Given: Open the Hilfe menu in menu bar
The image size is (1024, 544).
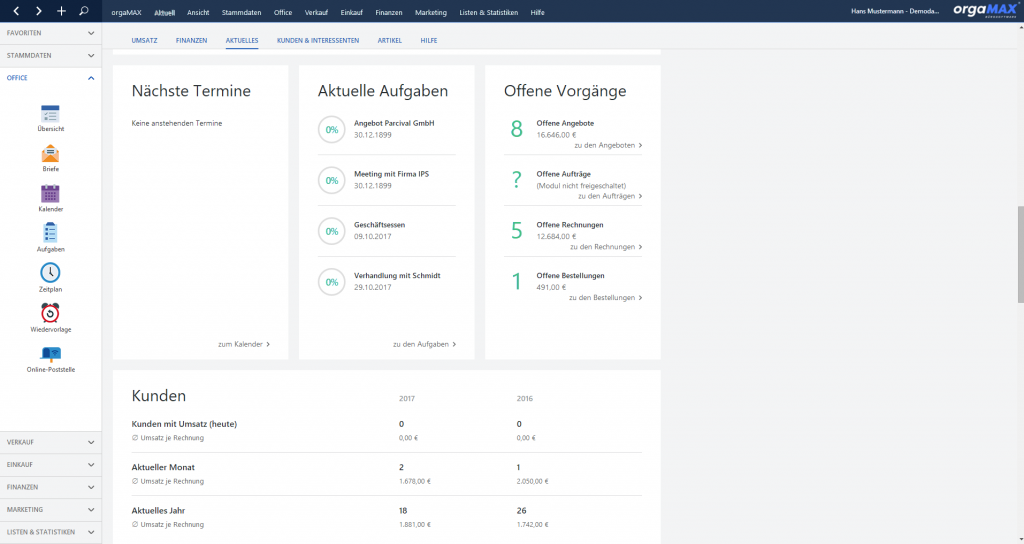Looking at the screenshot, I should 537,12.
